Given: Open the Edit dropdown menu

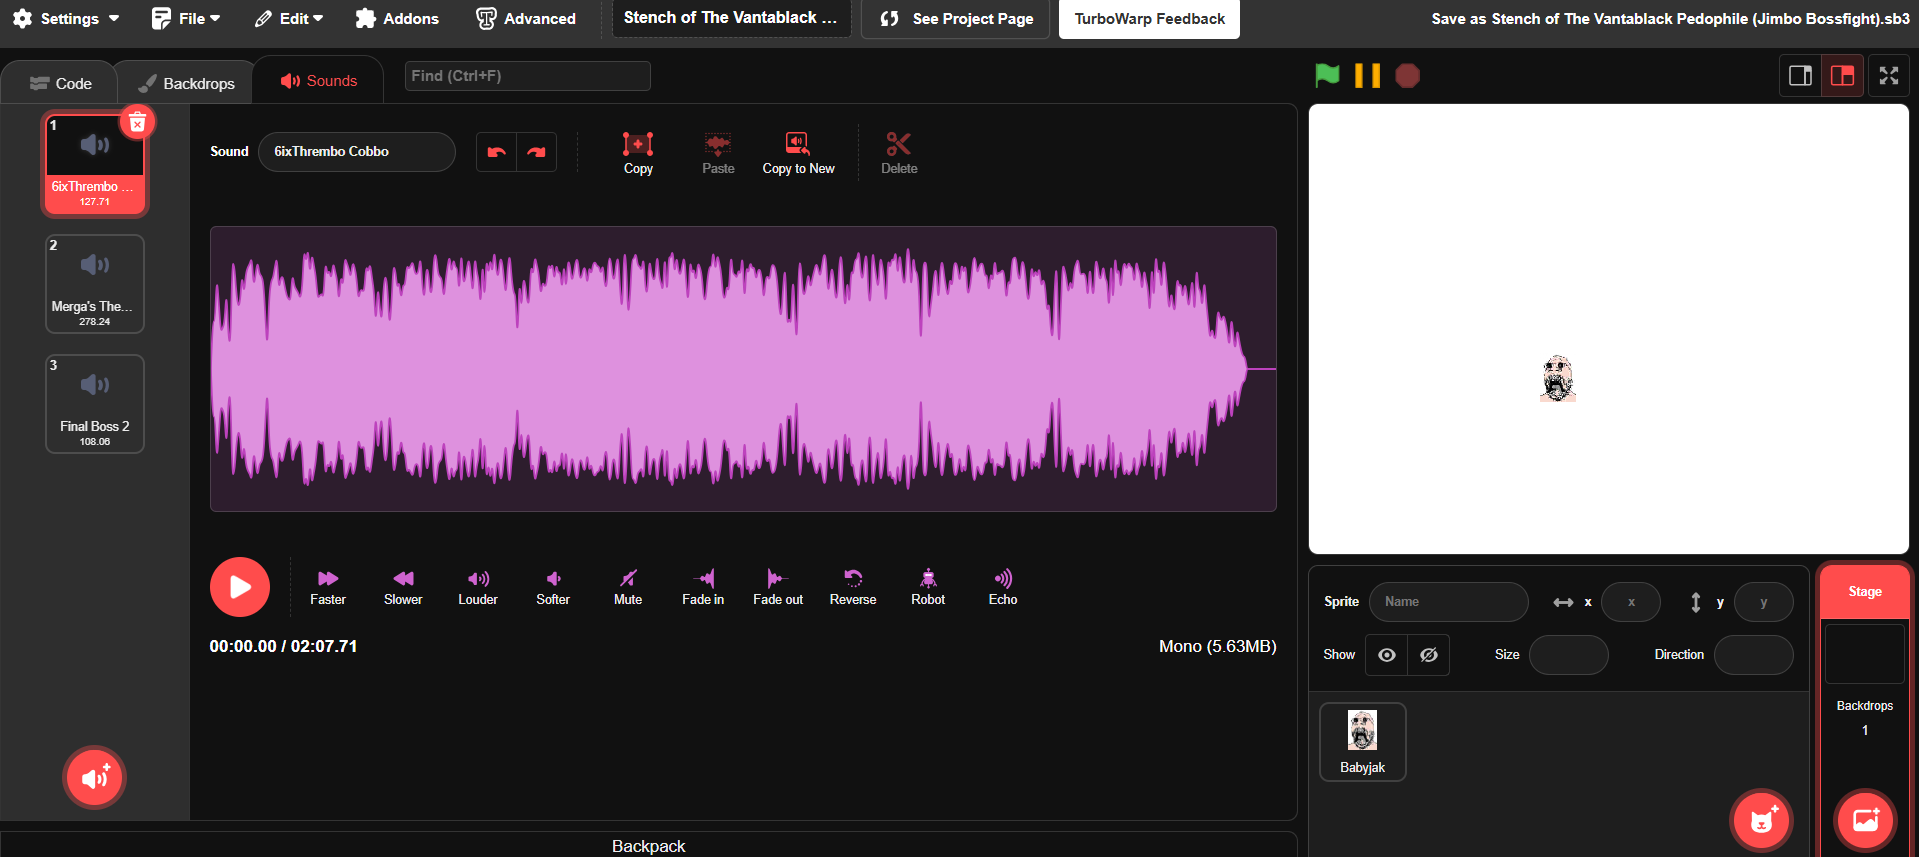Looking at the screenshot, I should click(289, 19).
